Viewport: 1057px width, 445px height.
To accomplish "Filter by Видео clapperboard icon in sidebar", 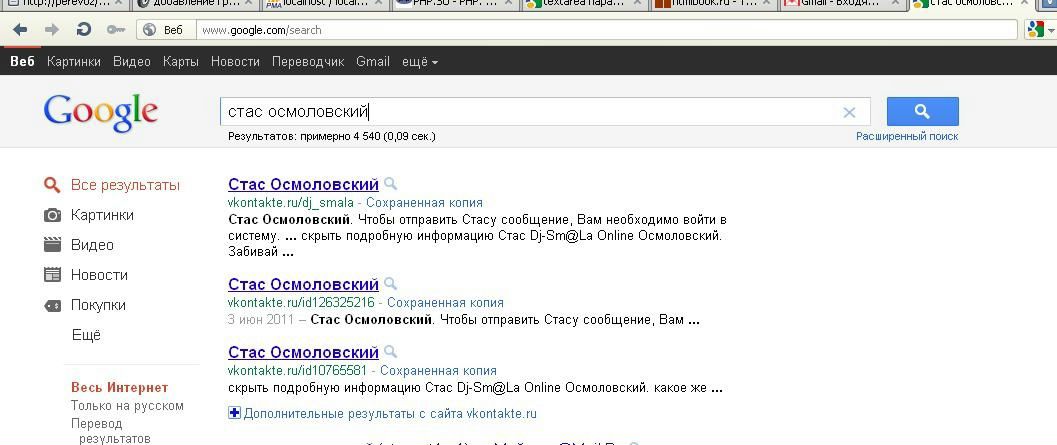I will tap(52, 245).
